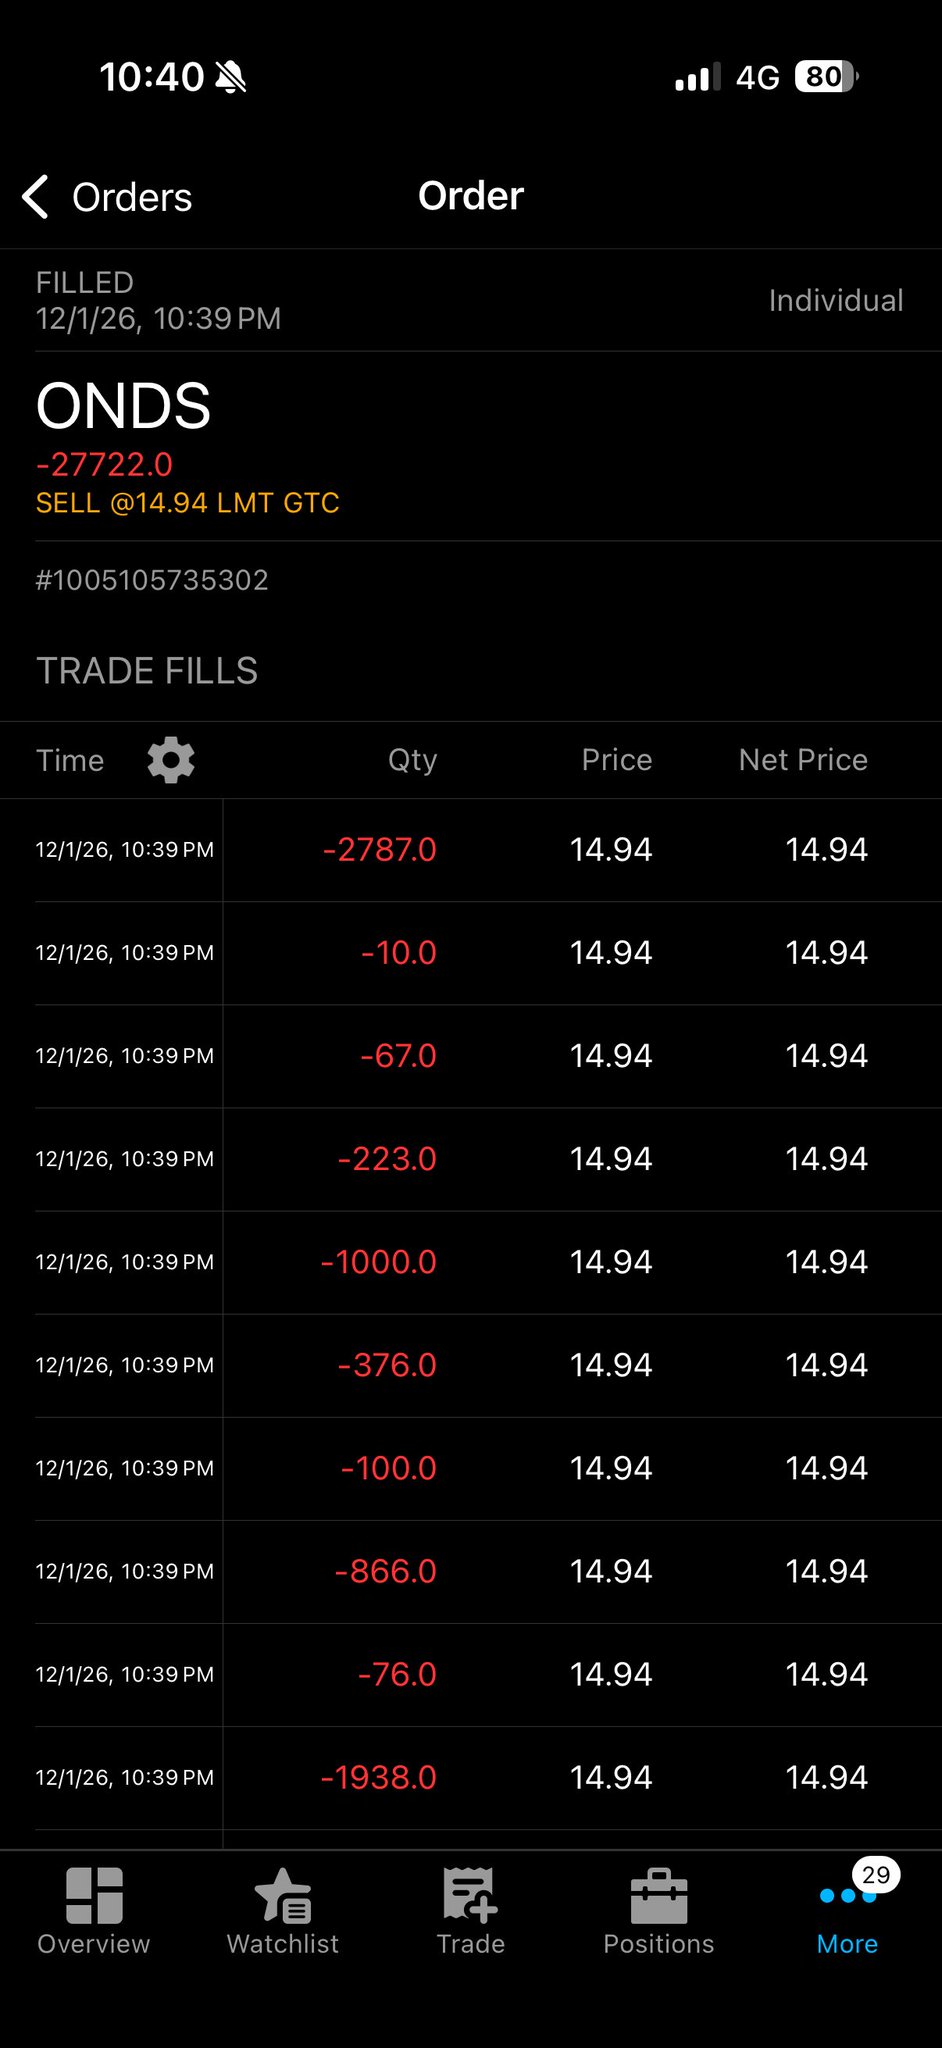The image size is (942, 2048).
Task: Tap the silent bell status icon
Action: pyautogui.click(x=231, y=77)
